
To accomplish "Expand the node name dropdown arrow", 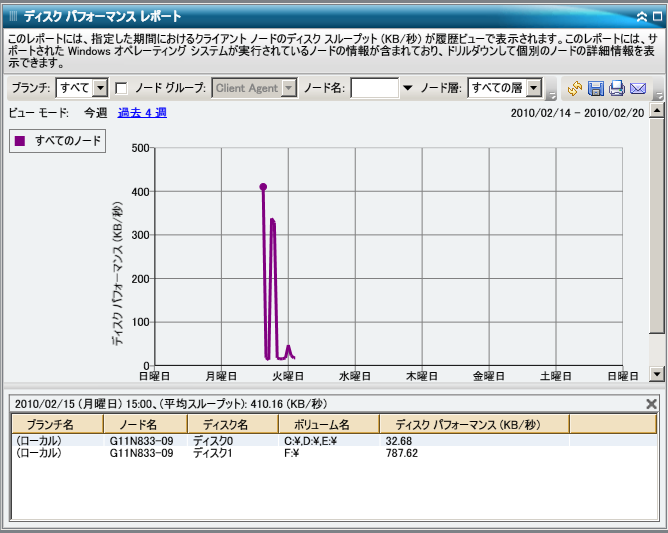I will click(407, 88).
